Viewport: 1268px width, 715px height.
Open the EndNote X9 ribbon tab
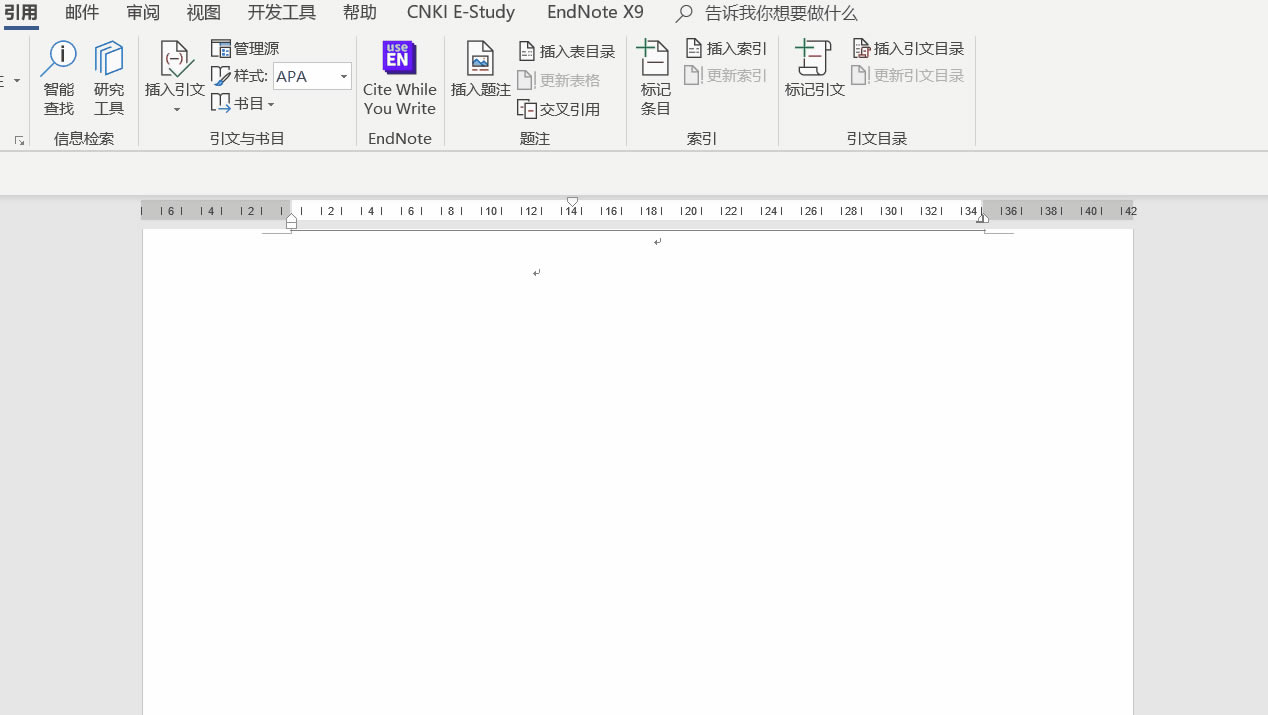pyautogui.click(x=595, y=12)
